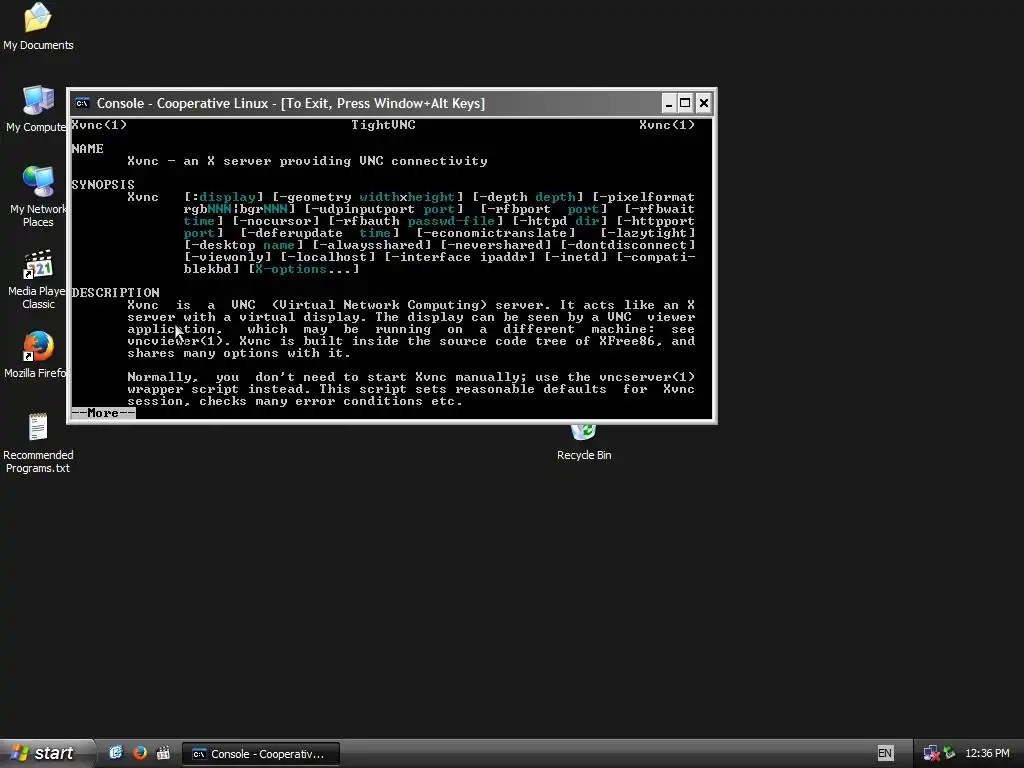Click the TightVNC header text
The height and width of the screenshot is (768, 1024).
tap(383, 125)
